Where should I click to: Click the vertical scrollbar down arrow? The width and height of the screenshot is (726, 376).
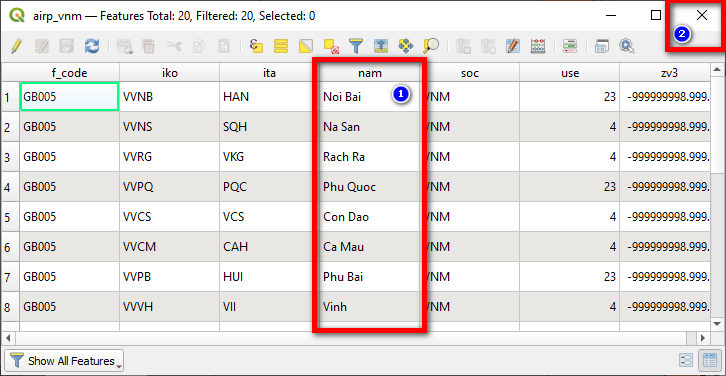717,324
